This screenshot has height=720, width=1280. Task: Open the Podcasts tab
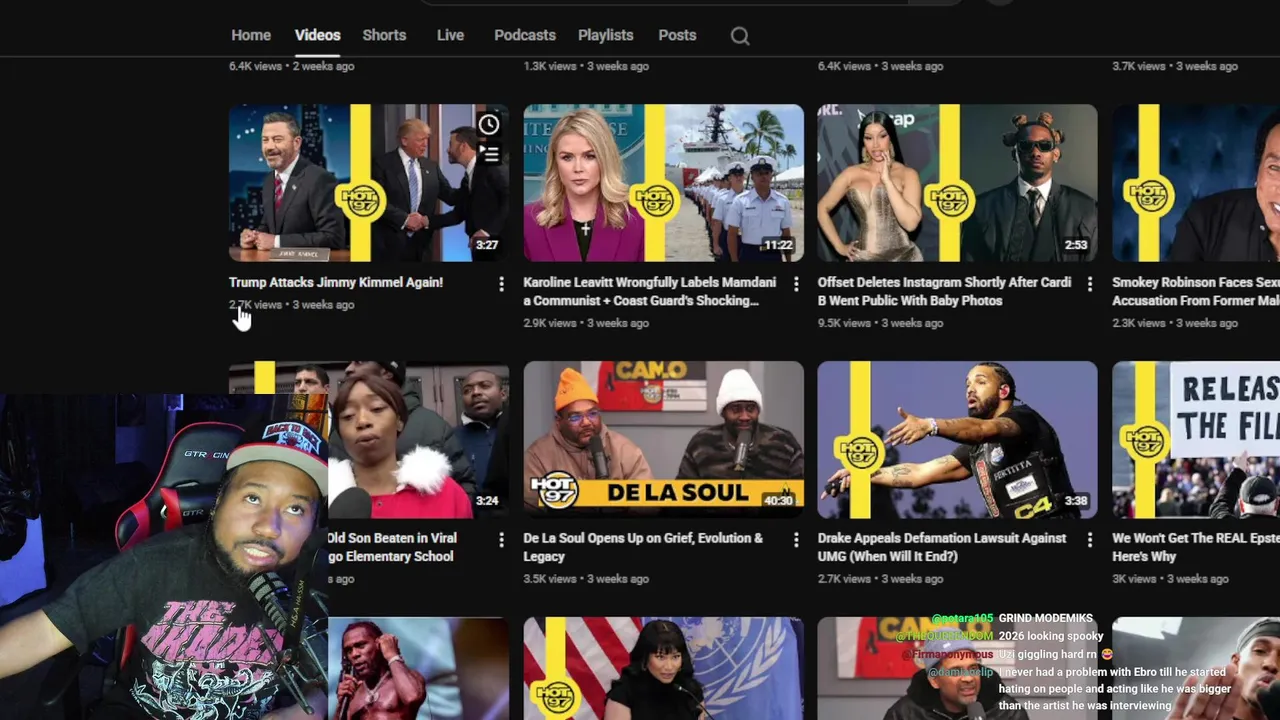click(525, 35)
